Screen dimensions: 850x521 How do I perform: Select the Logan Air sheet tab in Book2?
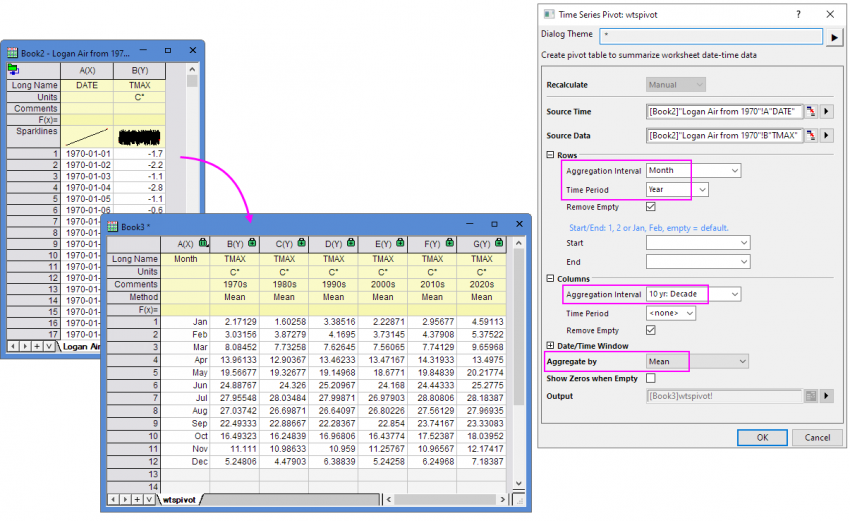click(x=80, y=346)
